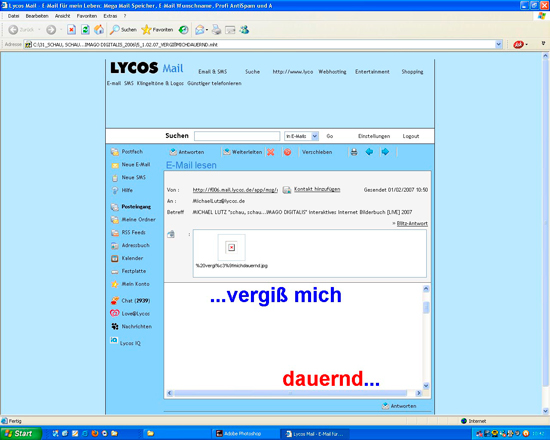Click the Entertainment navigation link
Viewport: 550px width, 440px height.
coord(372,72)
